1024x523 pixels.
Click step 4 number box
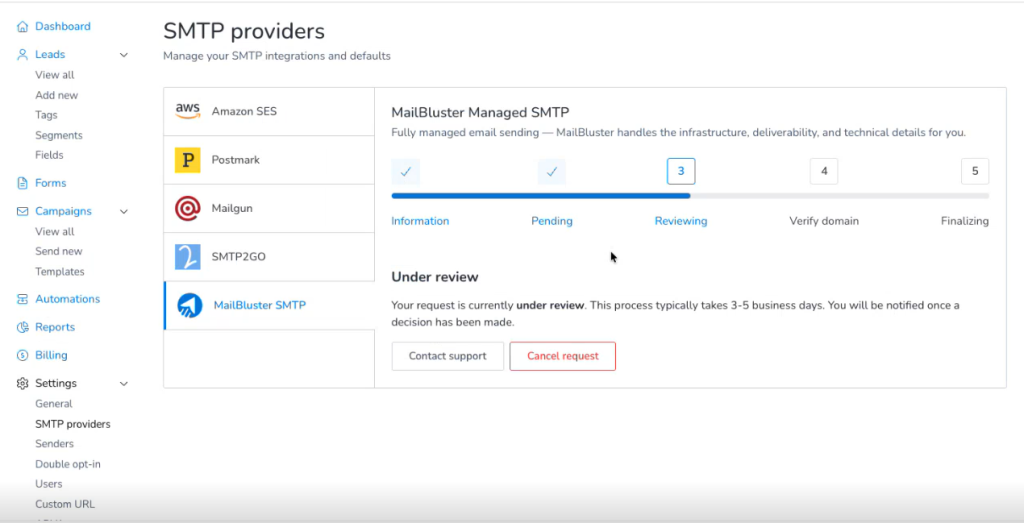coord(824,172)
